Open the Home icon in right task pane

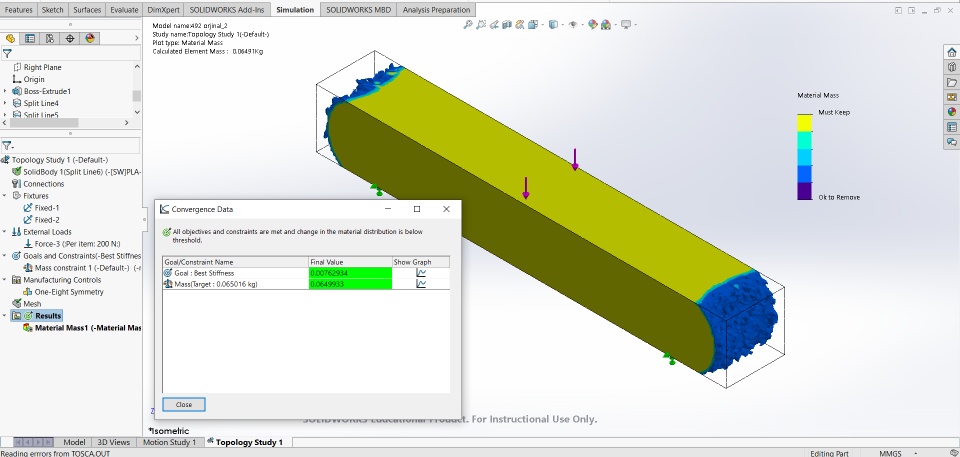click(x=951, y=52)
